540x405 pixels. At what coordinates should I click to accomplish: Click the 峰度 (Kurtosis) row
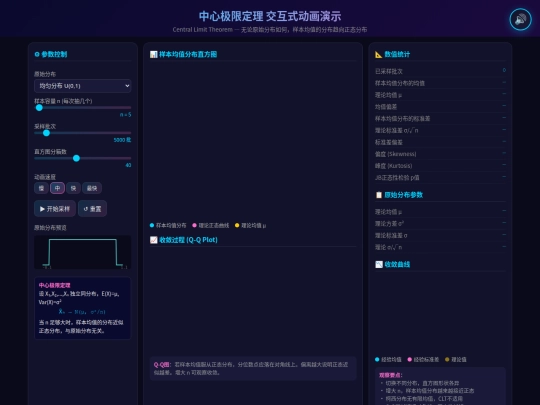click(440, 166)
